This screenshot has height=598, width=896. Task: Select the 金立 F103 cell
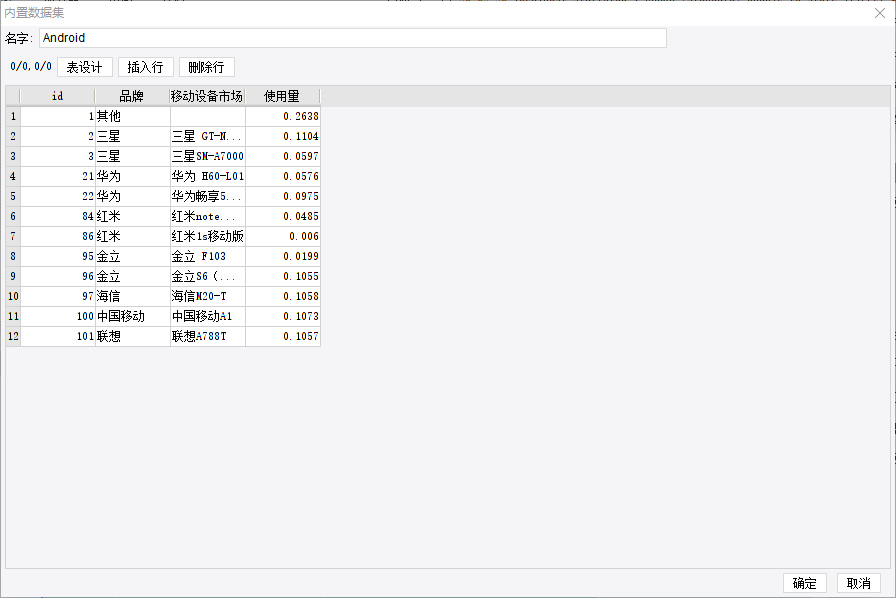point(208,256)
